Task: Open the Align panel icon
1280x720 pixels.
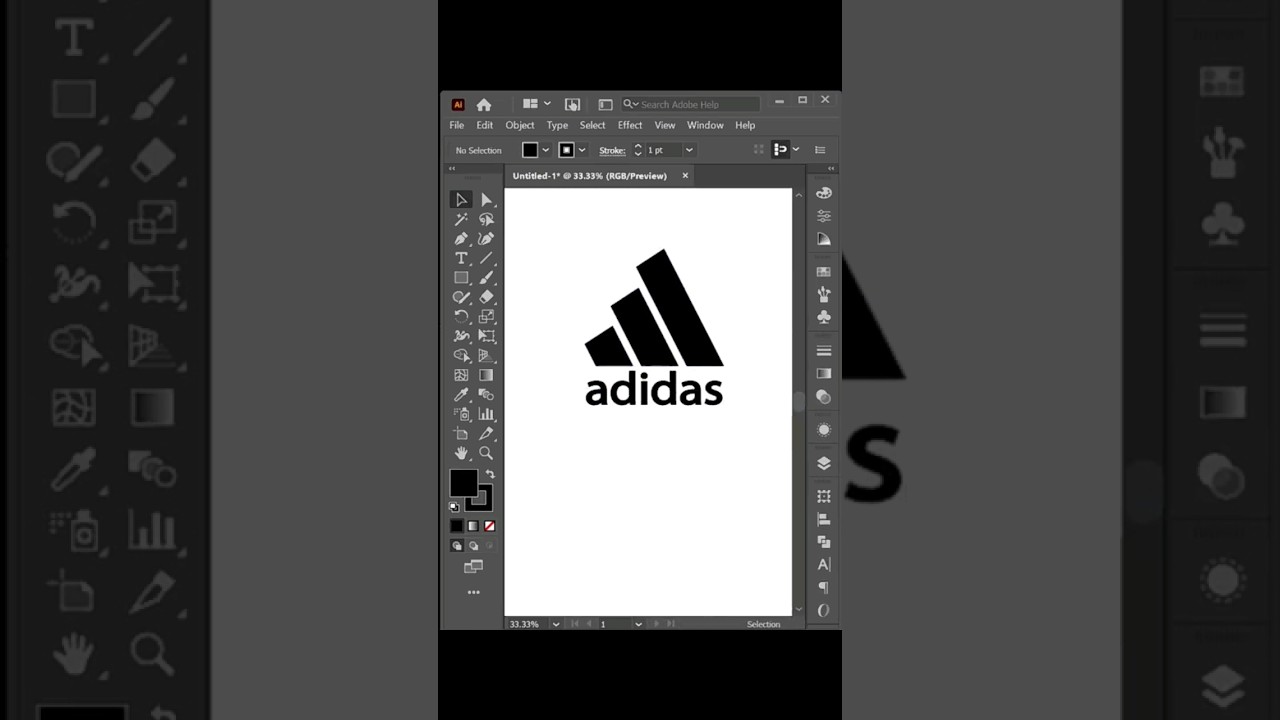Action: click(x=824, y=519)
